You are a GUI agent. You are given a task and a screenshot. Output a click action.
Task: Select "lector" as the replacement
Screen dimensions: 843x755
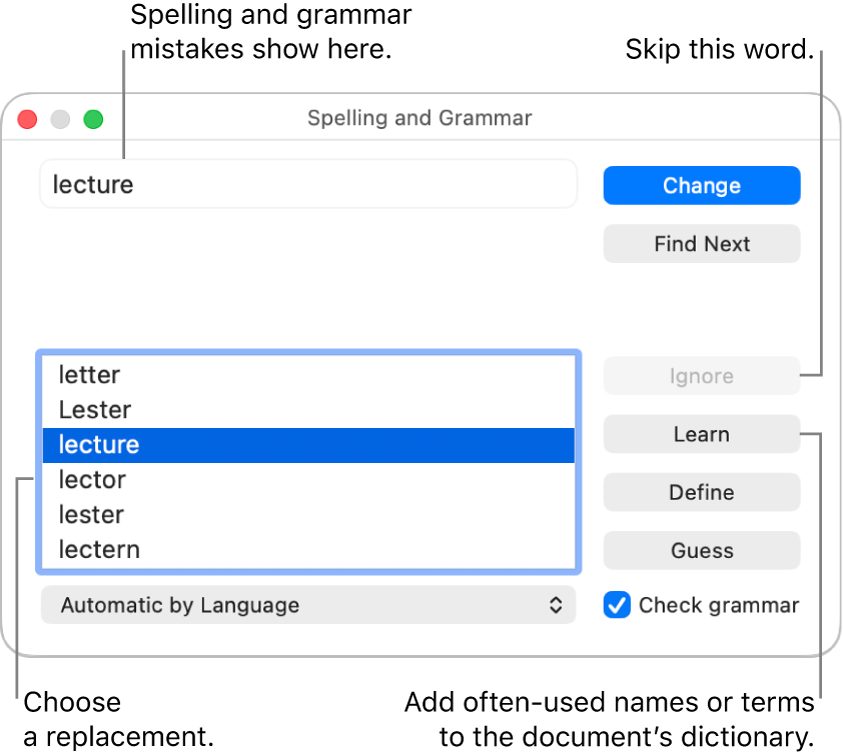coord(92,480)
